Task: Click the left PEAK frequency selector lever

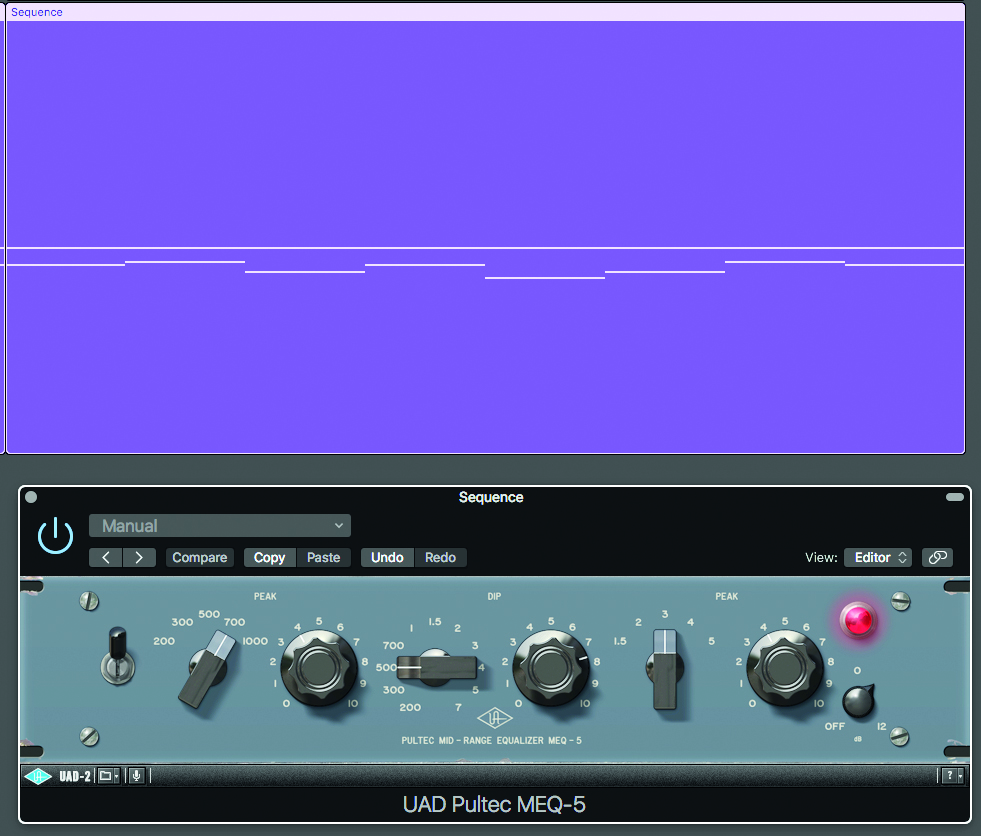Action: pyautogui.click(x=208, y=668)
